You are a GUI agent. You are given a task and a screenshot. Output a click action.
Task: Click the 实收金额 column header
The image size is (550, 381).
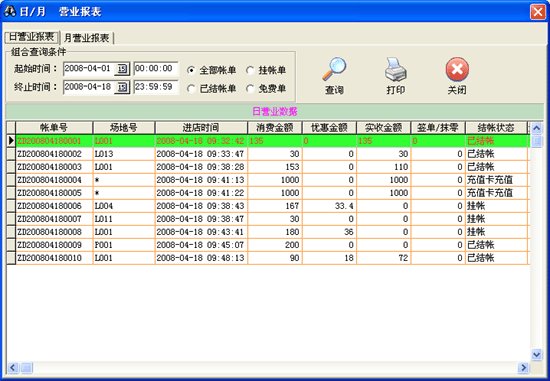(x=384, y=128)
